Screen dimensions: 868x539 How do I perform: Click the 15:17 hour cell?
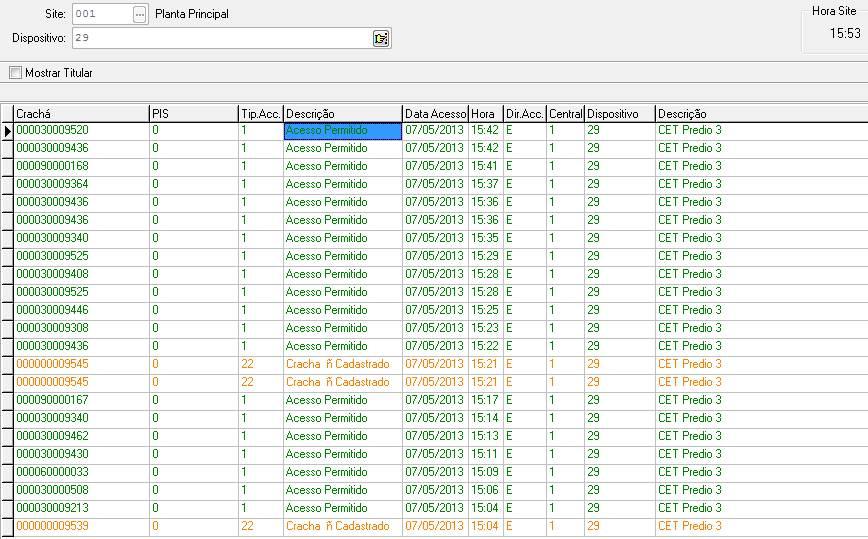[485, 400]
